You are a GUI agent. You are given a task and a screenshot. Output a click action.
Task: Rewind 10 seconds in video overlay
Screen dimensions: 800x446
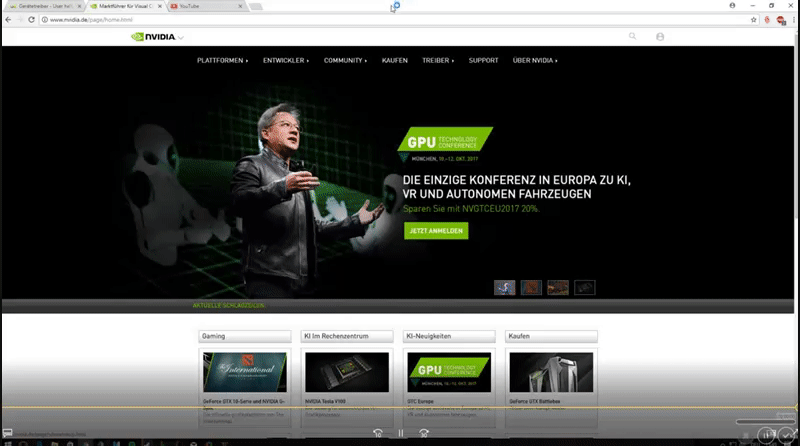coord(378,433)
